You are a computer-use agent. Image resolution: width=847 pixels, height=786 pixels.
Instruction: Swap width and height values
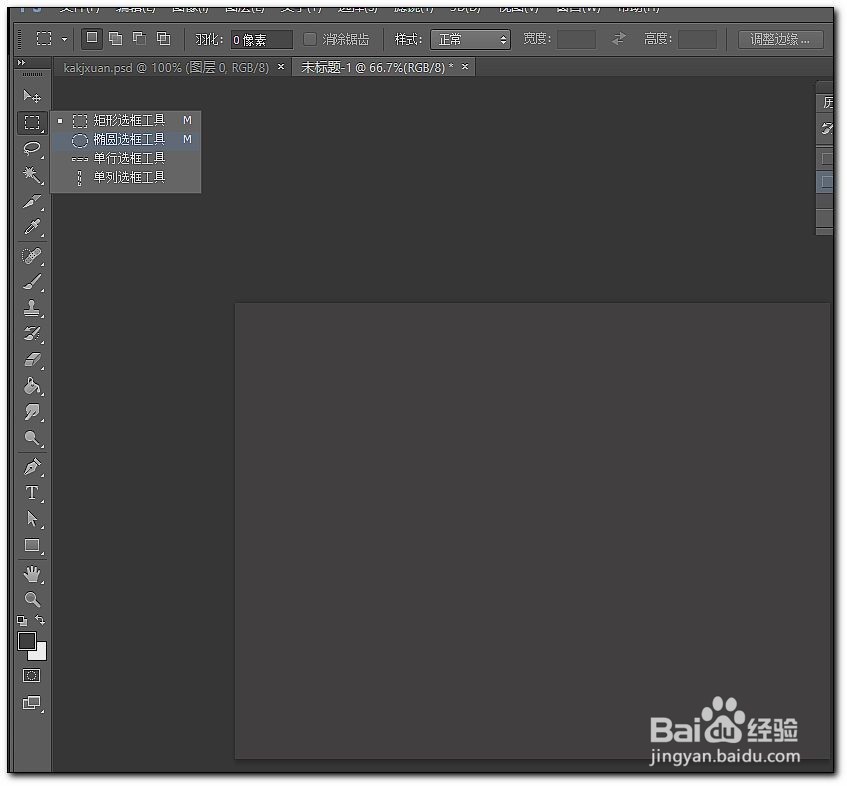pyautogui.click(x=619, y=39)
